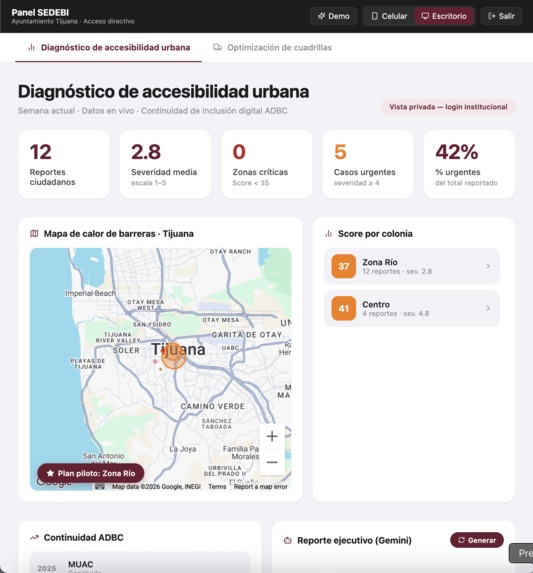Click the star icon in Plan piloto button

[50, 473]
